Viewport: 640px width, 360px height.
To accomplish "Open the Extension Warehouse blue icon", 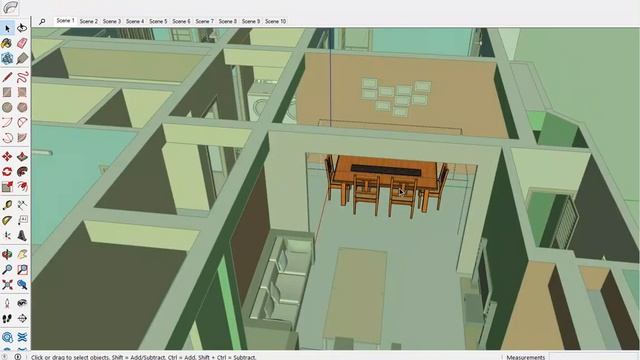I will click(7, 338).
